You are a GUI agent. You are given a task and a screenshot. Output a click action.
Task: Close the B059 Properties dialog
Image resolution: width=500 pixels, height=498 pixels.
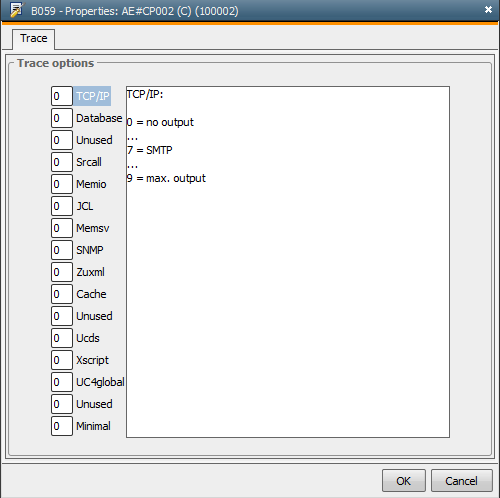pyautogui.click(x=488, y=10)
